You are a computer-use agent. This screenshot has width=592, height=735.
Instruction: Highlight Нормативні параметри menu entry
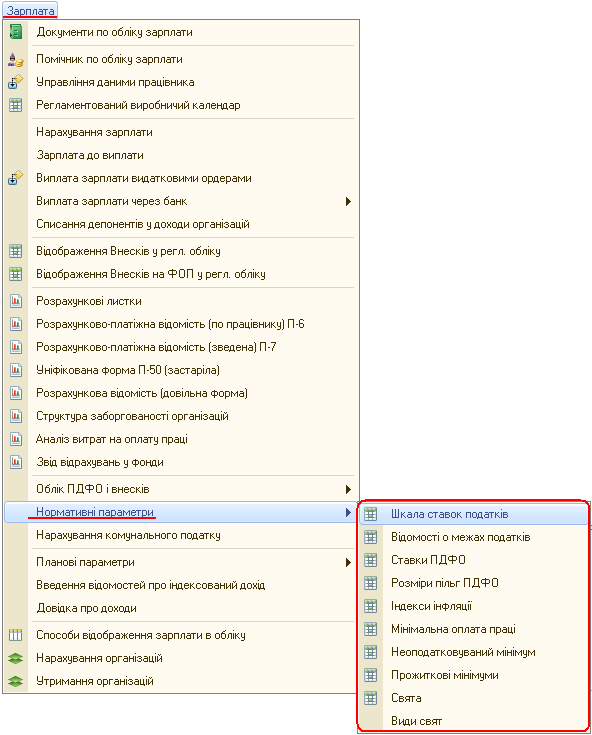coord(180,512)
